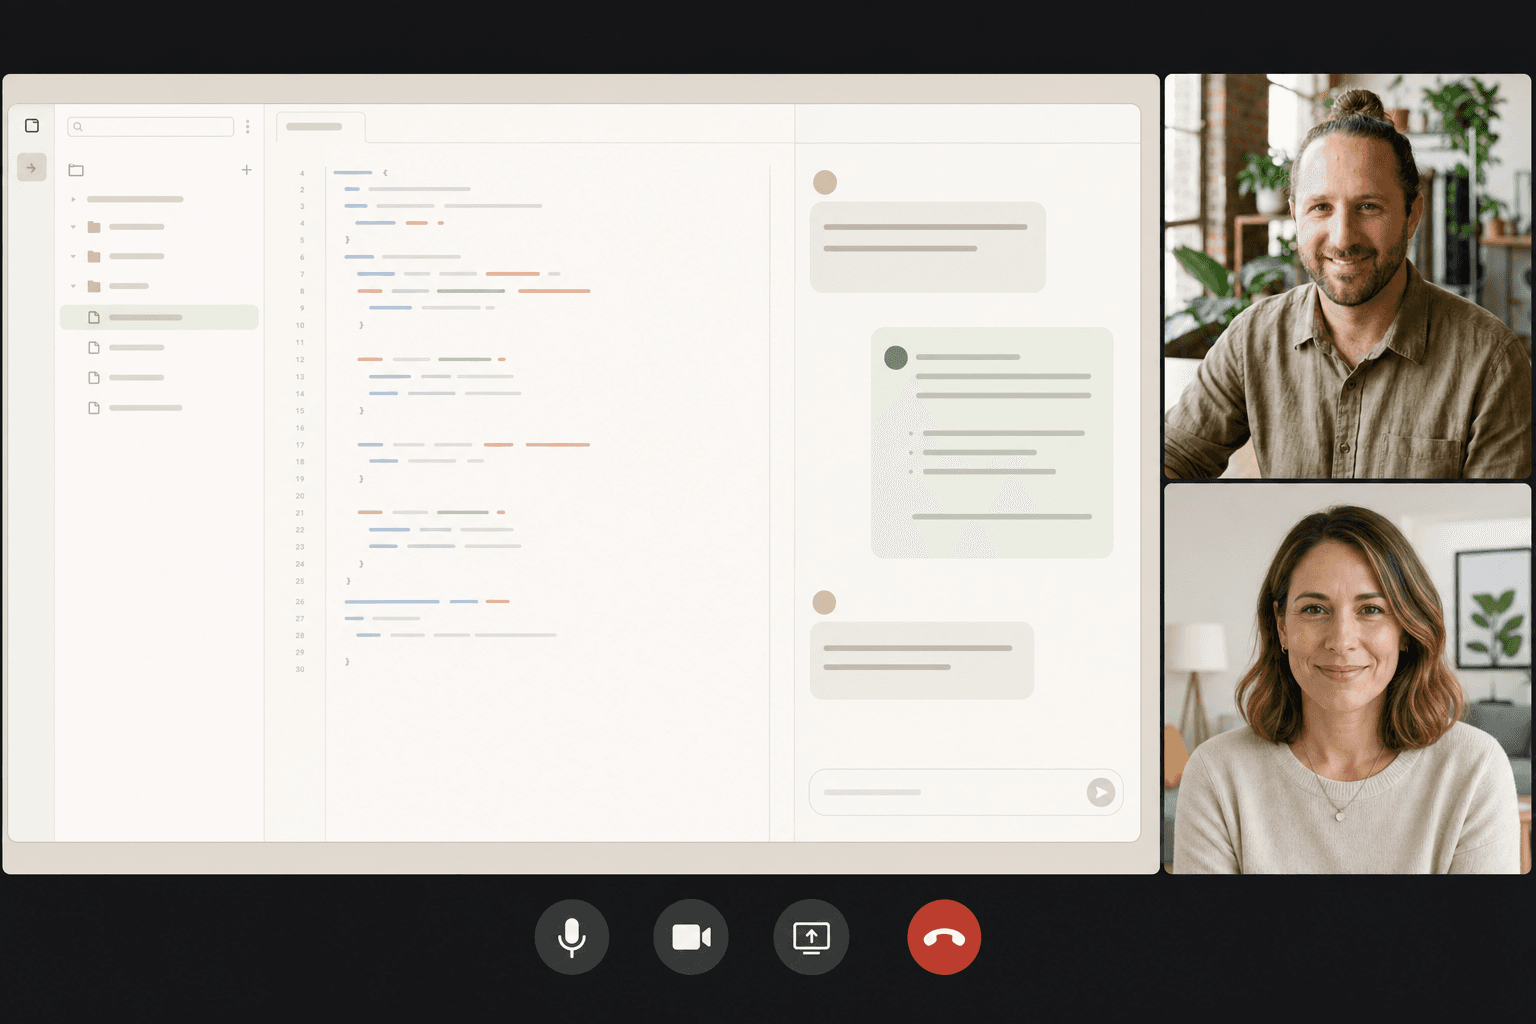The image size is (1536, 1024).
Task: Select the third brown folder icon
Action: coord(94,286)
